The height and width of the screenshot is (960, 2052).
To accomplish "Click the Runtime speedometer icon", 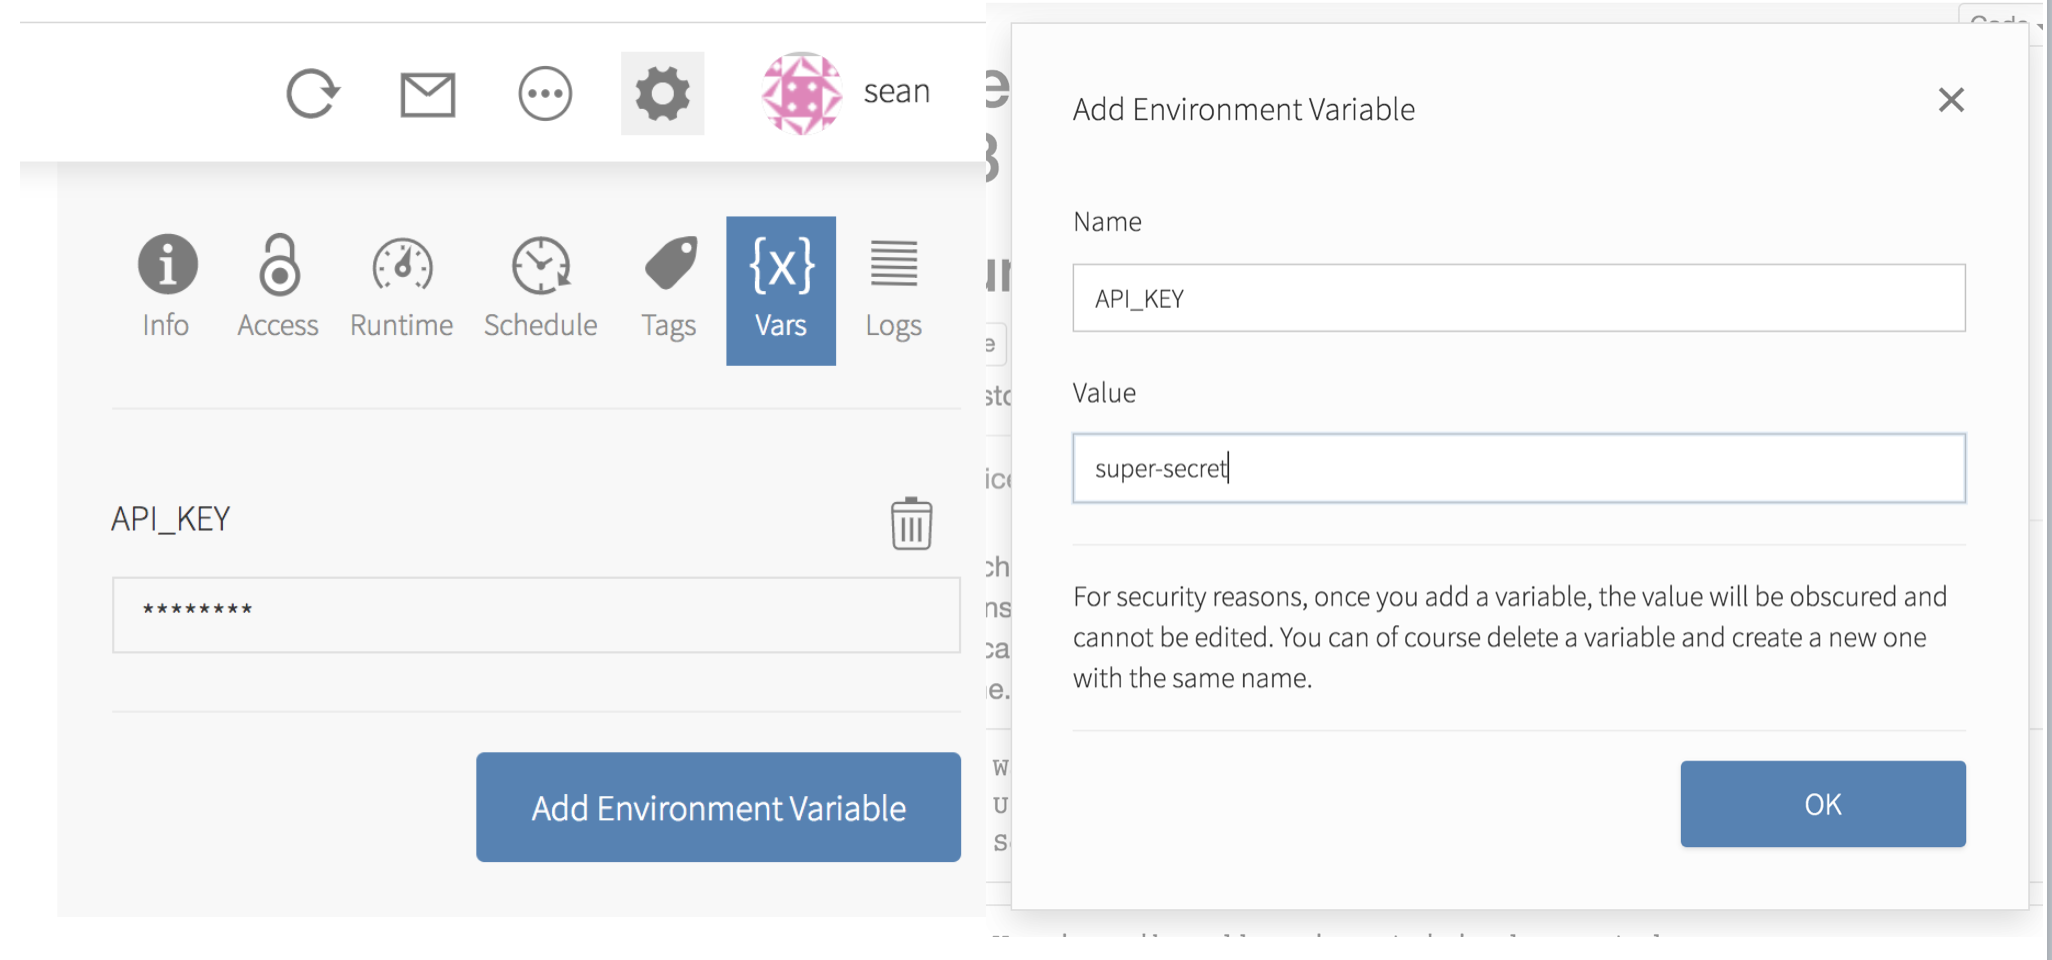I will click(400, 285).
